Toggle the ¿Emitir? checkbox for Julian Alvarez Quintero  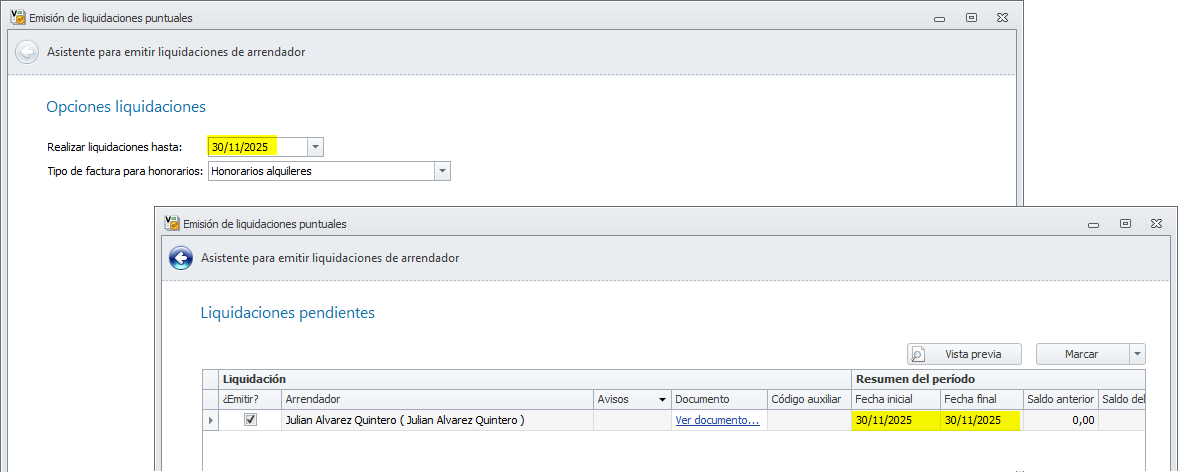[250, 420]
